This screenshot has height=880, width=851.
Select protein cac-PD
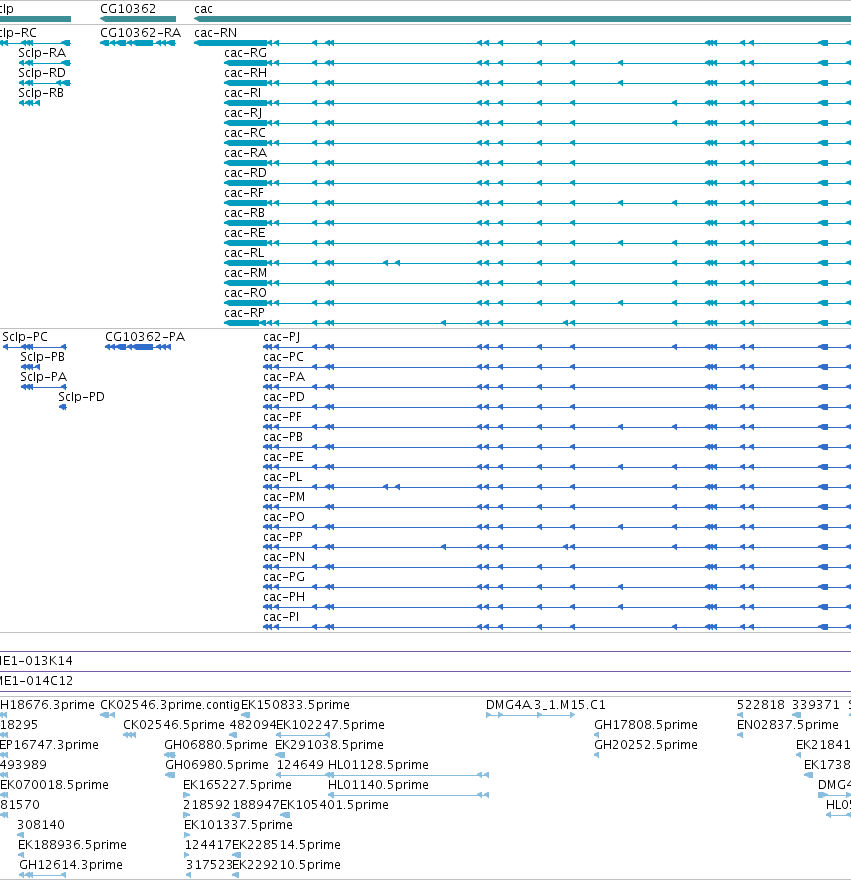[284, 397]
